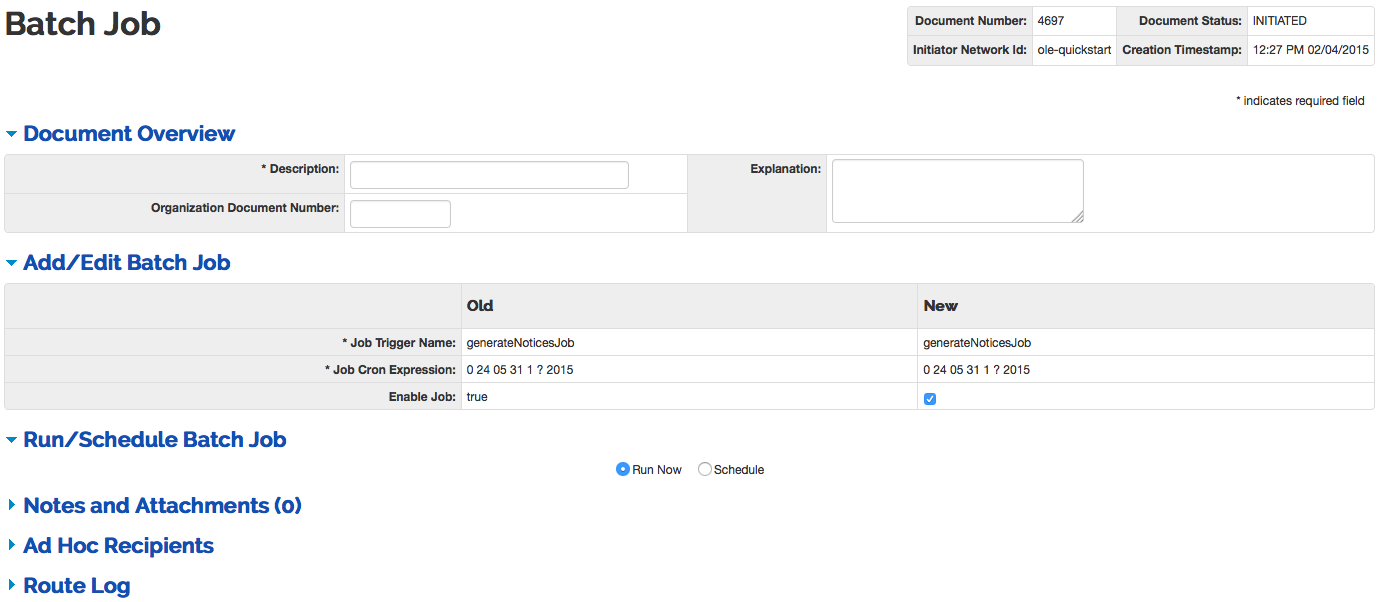Choose the Schedule radio option
The image size is (1379, 602).
[x=705, y=470]
